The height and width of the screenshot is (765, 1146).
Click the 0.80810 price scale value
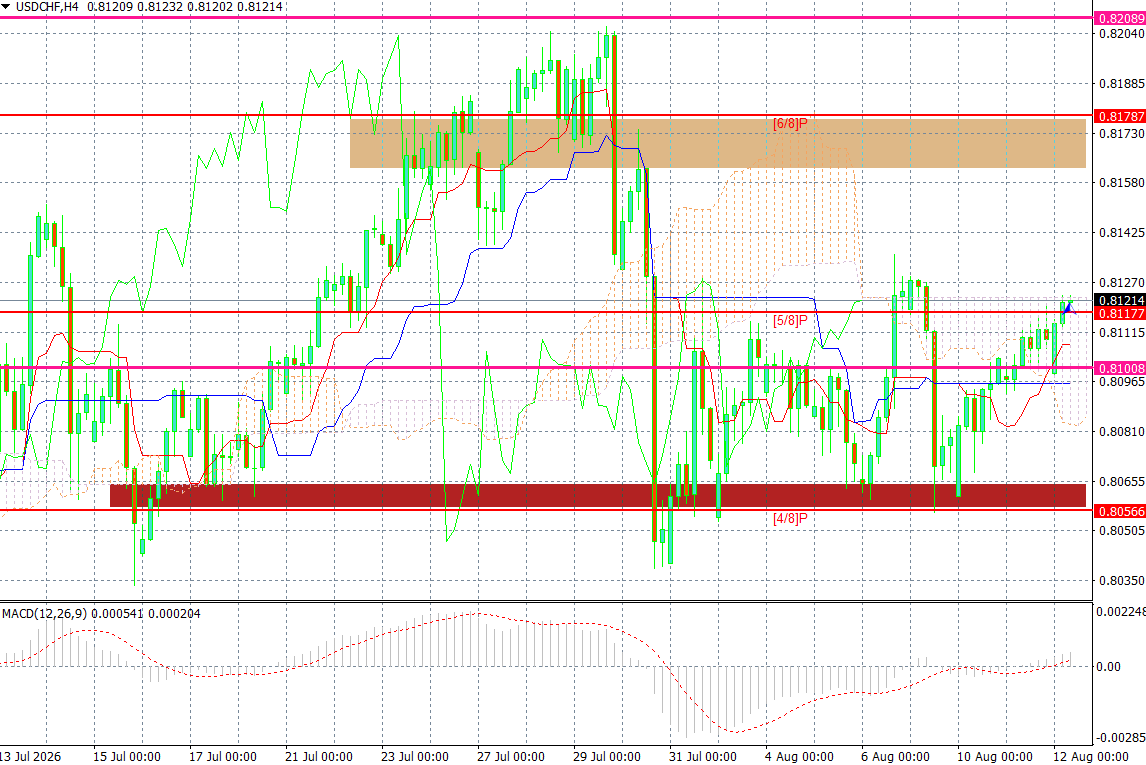[1122, 432]
